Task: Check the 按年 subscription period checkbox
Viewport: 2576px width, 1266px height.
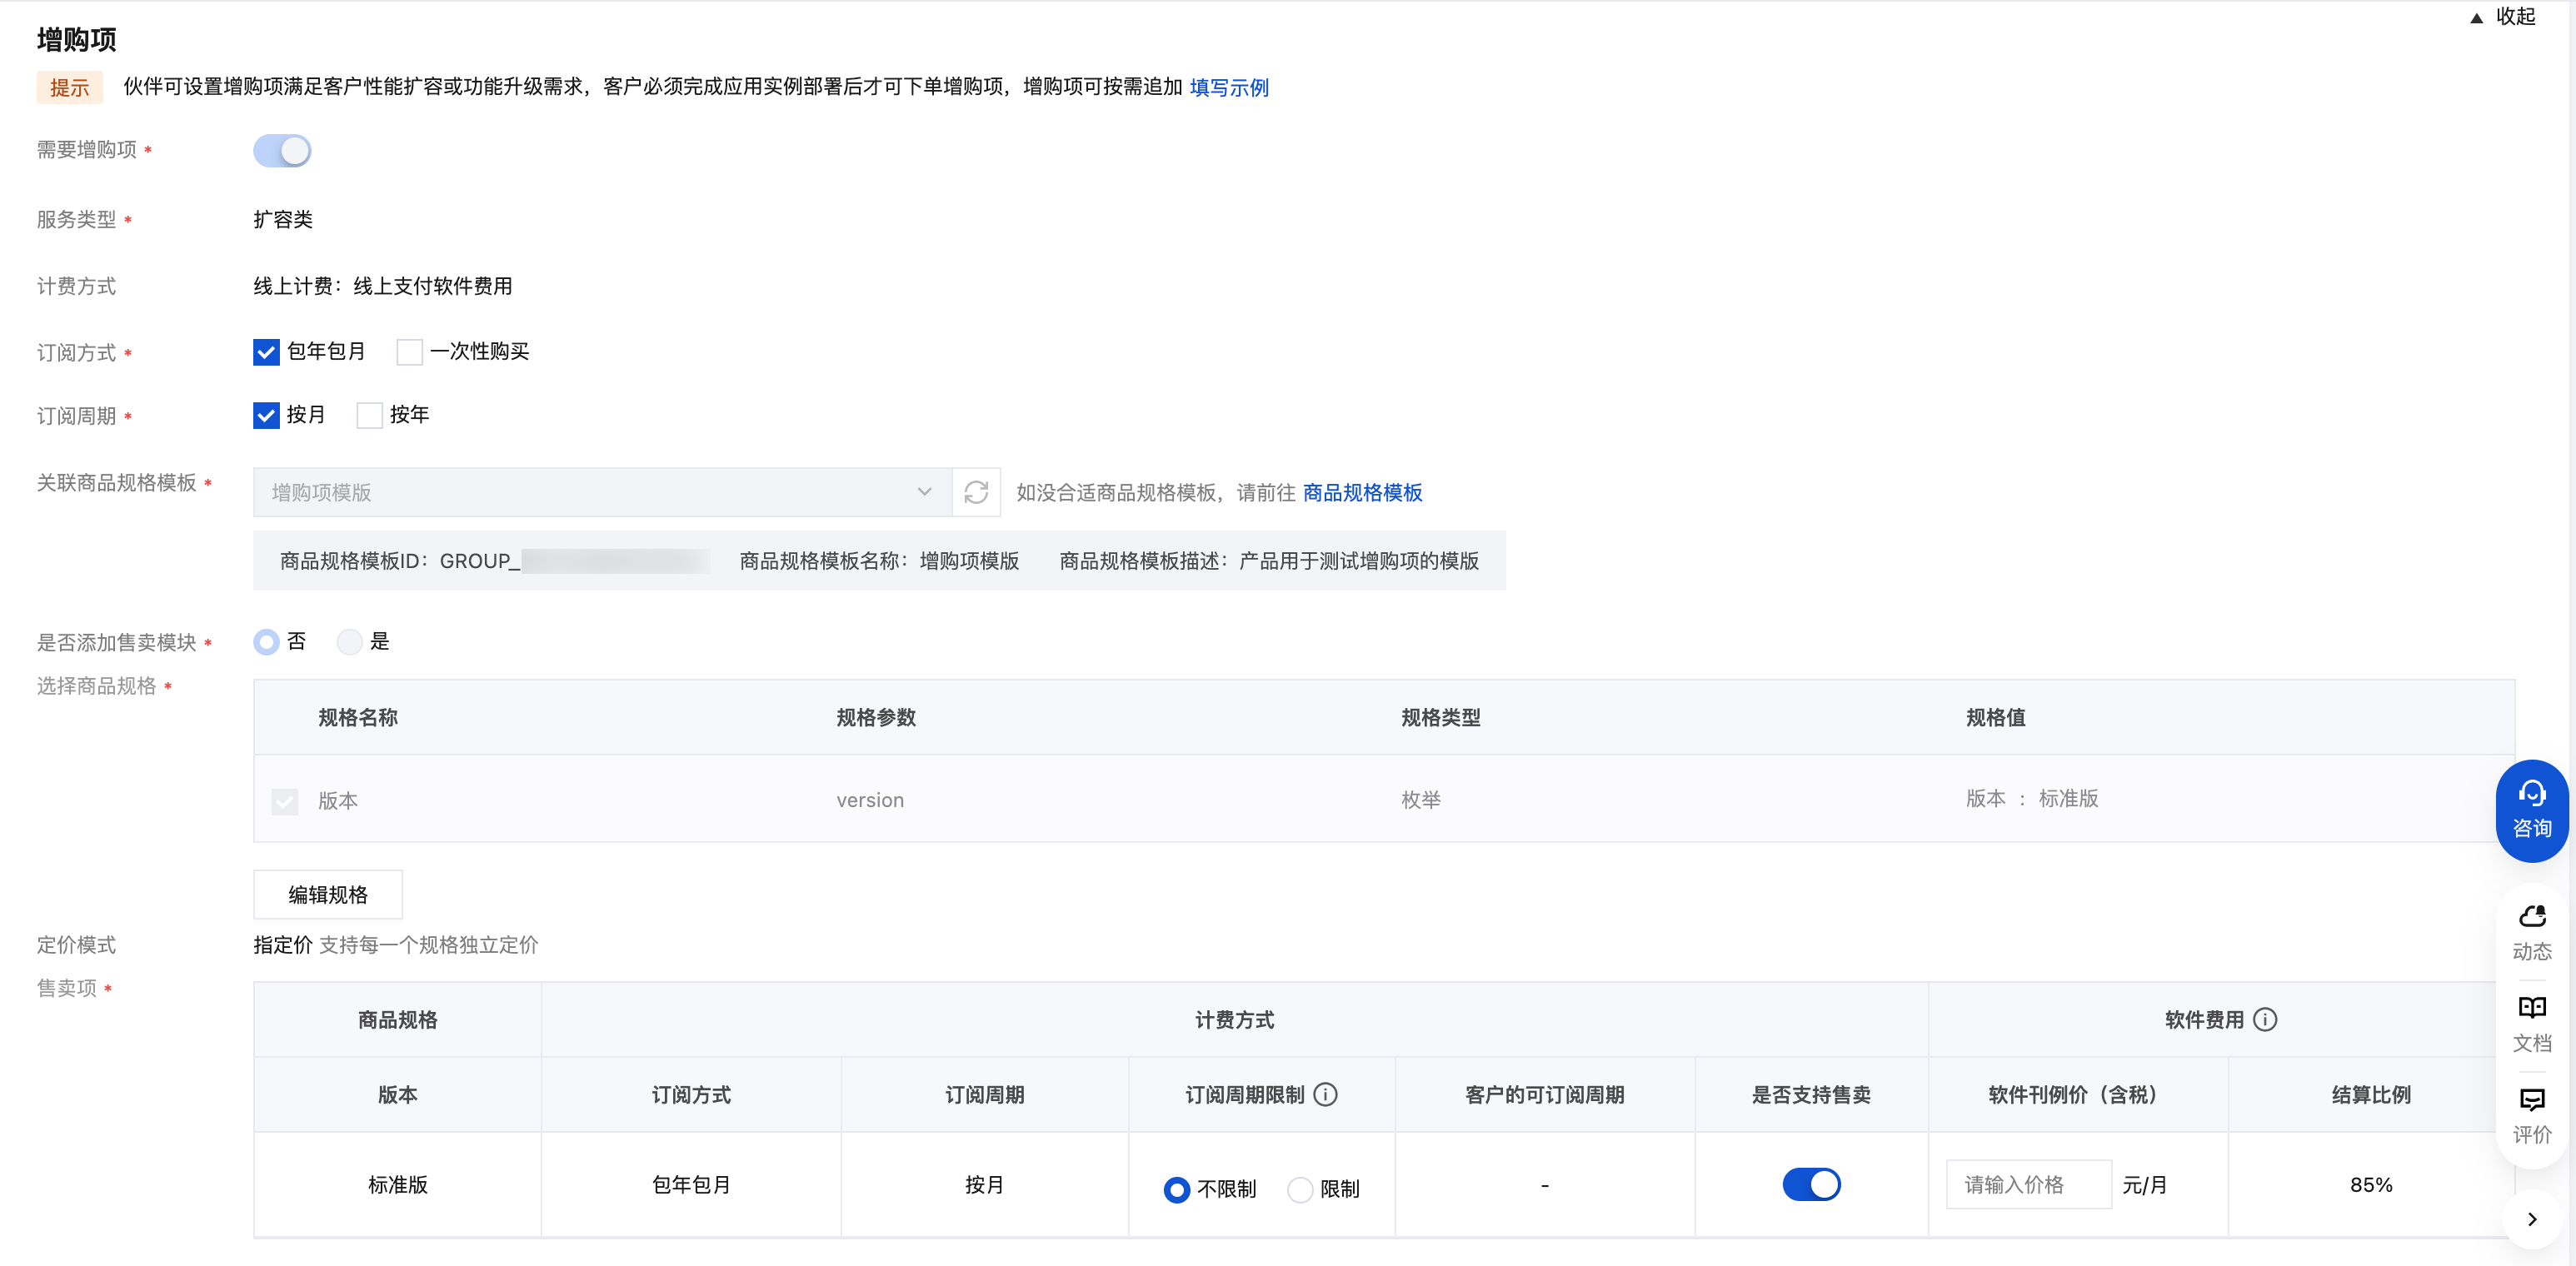Action: 369,415
